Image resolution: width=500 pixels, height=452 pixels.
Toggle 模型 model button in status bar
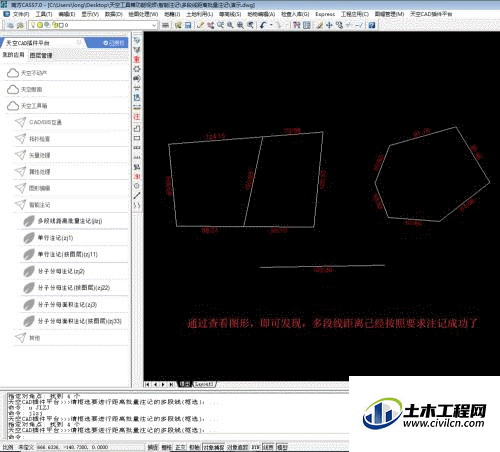click(x=282, y=447)
